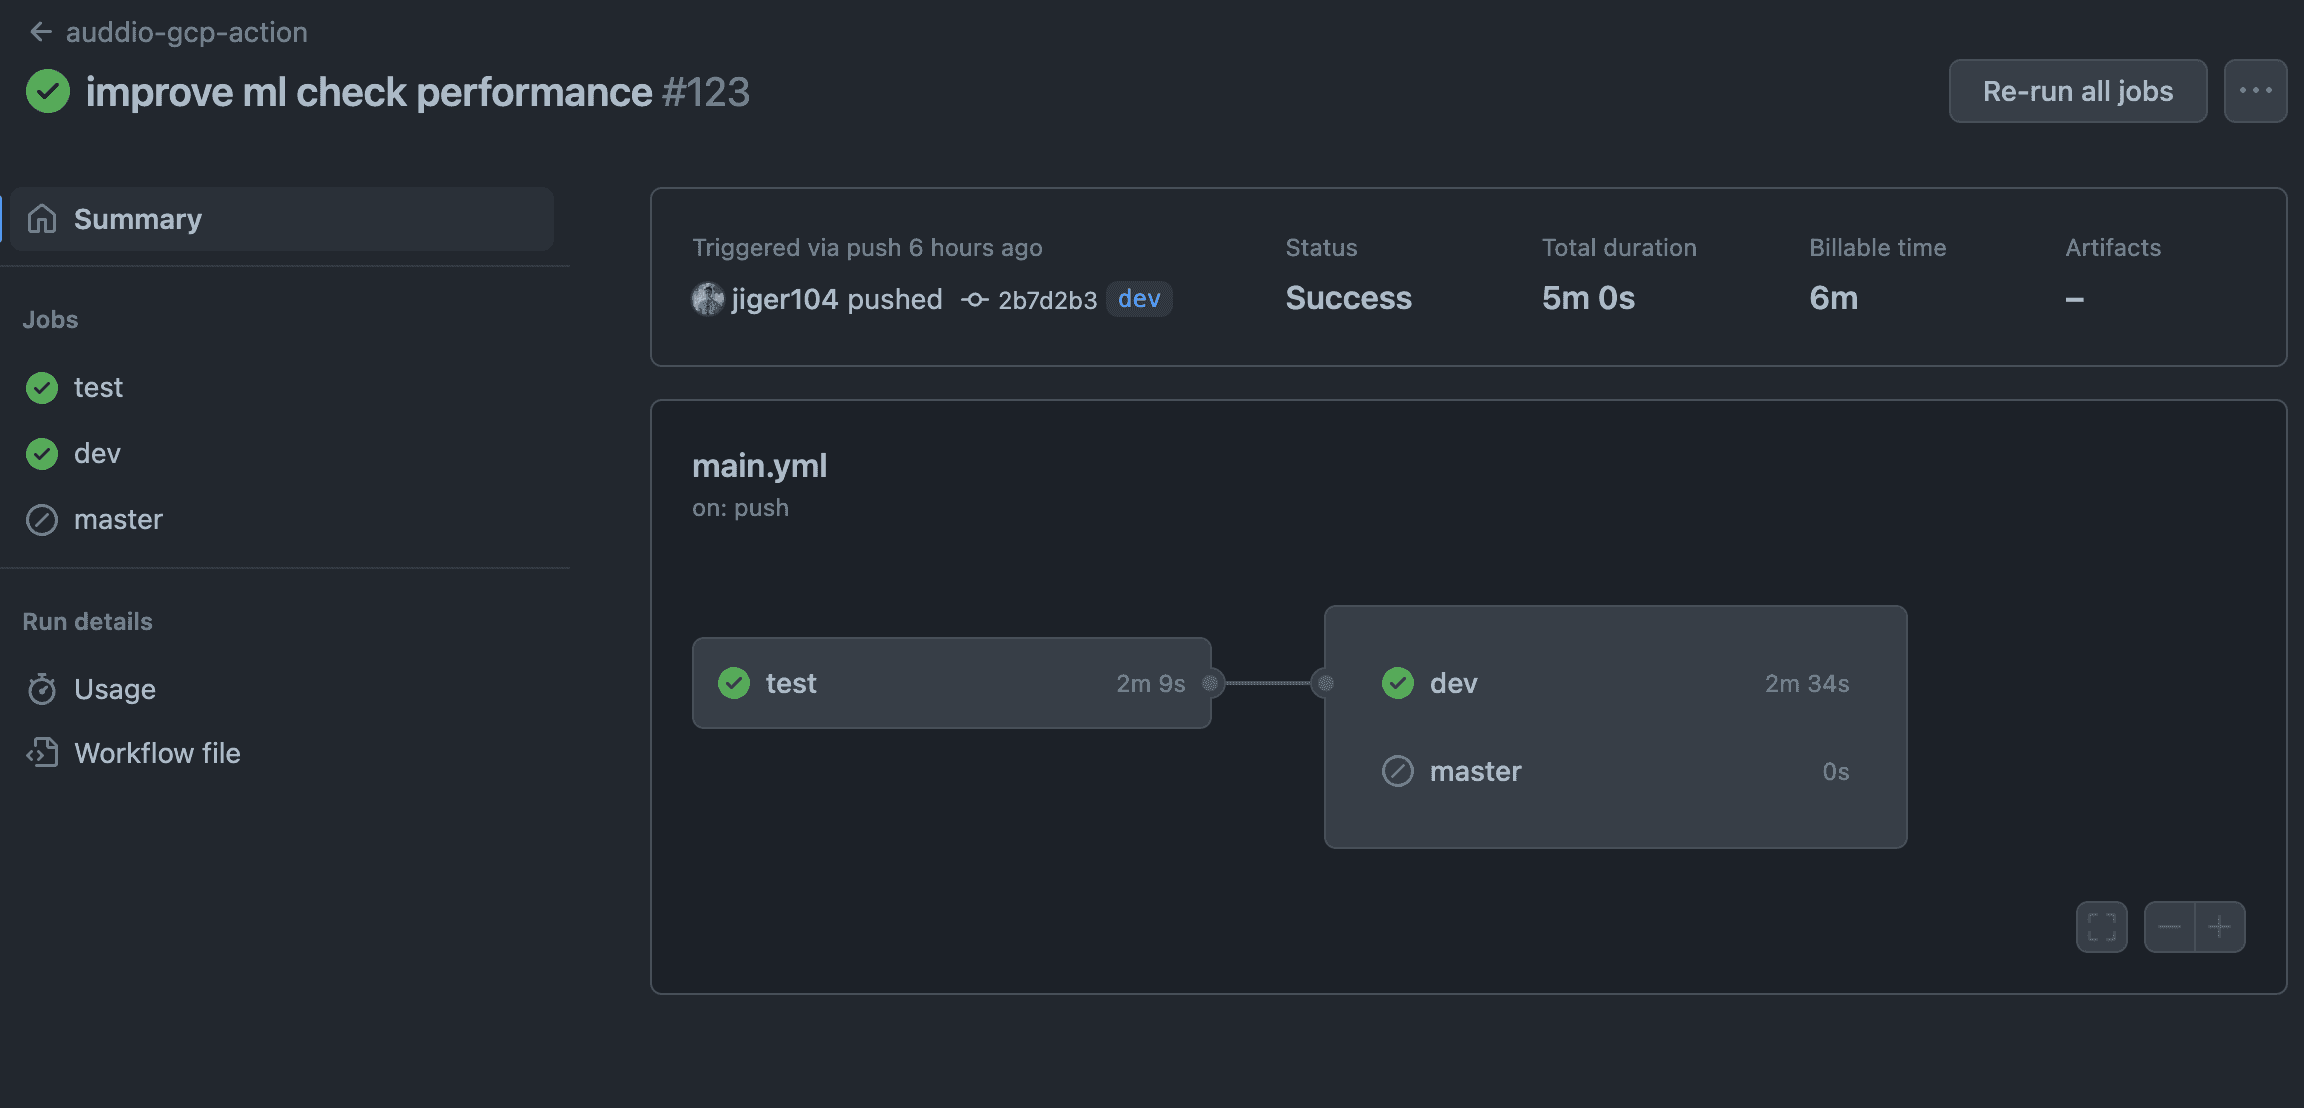Click Re-run all jobs button
This screenshot has width=2304, height=1108.
pyautogui.click(x=2077, y=91)
